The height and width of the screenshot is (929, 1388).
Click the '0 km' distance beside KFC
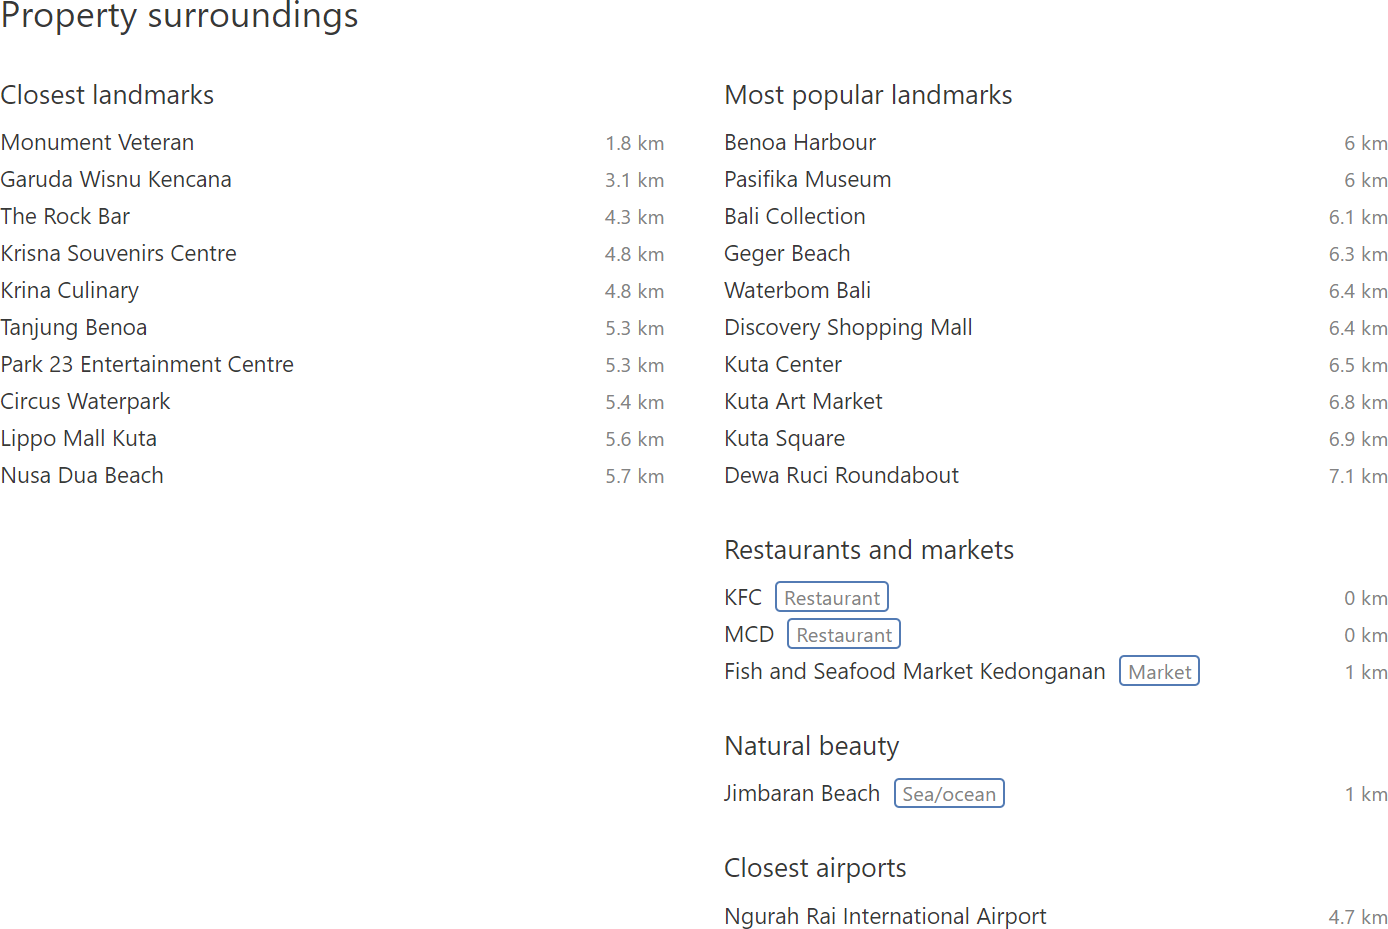[x=1366, y=599]
